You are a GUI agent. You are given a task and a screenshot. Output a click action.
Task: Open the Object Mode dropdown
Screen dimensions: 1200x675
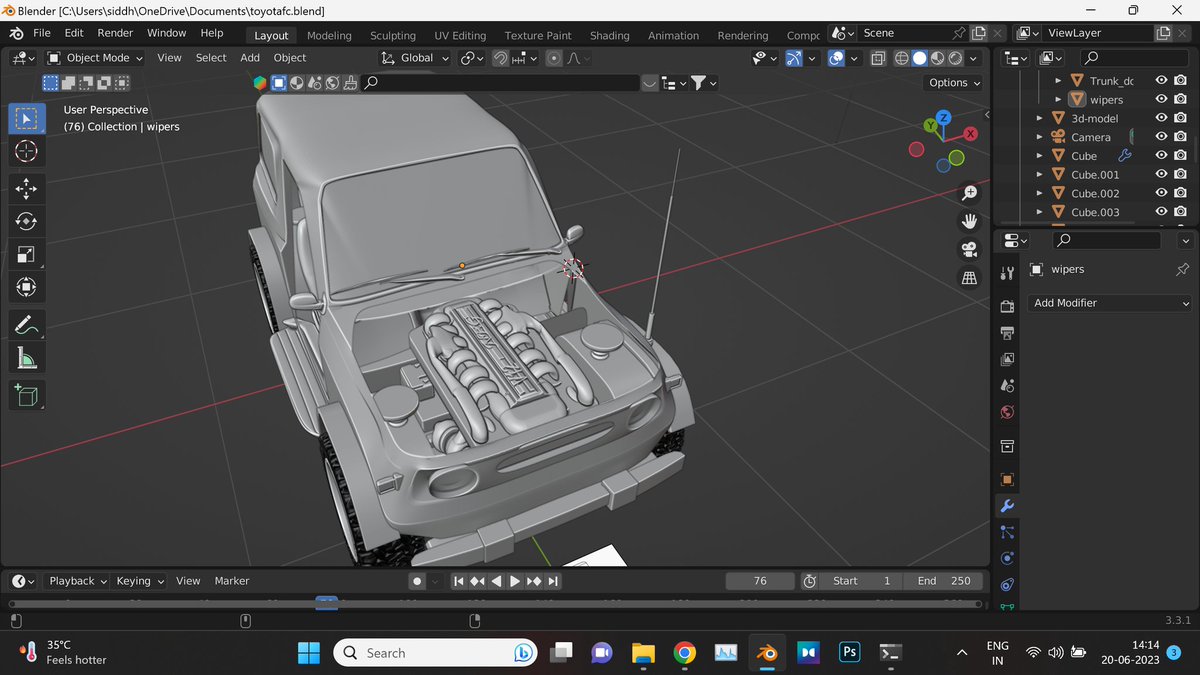coord(95,58)
